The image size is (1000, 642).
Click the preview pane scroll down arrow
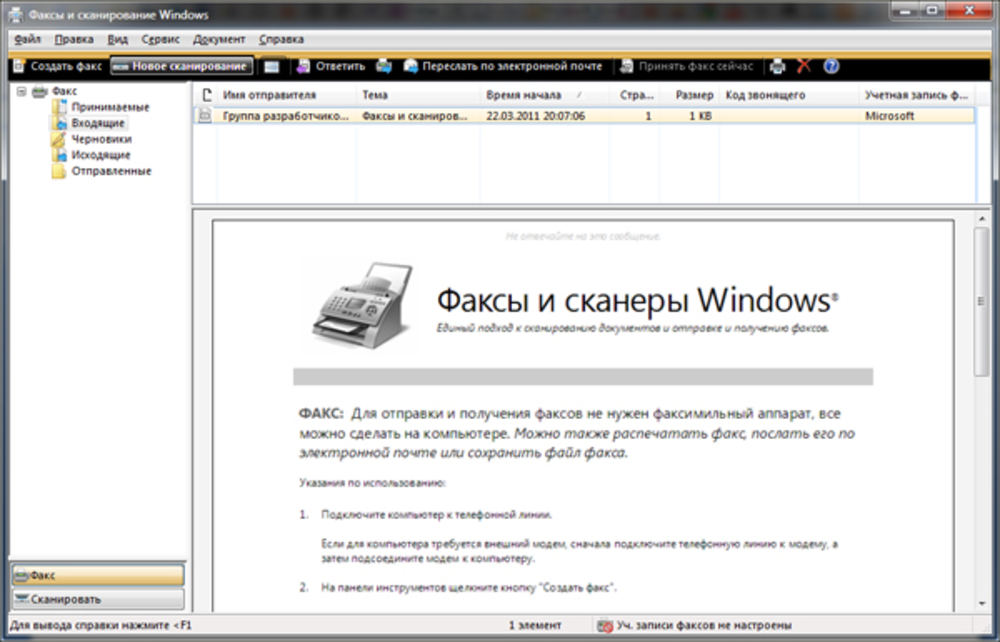click(982, 604)
